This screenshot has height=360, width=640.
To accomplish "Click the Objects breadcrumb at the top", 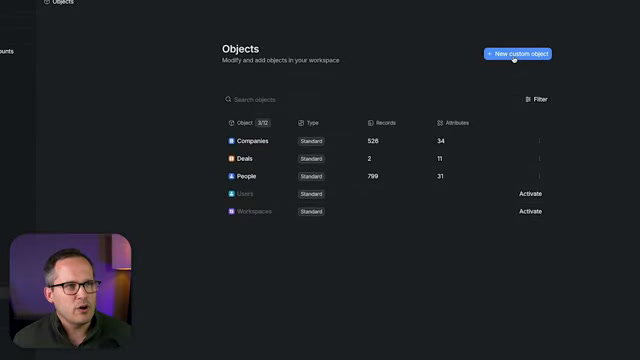I will [x=59, y=2].
